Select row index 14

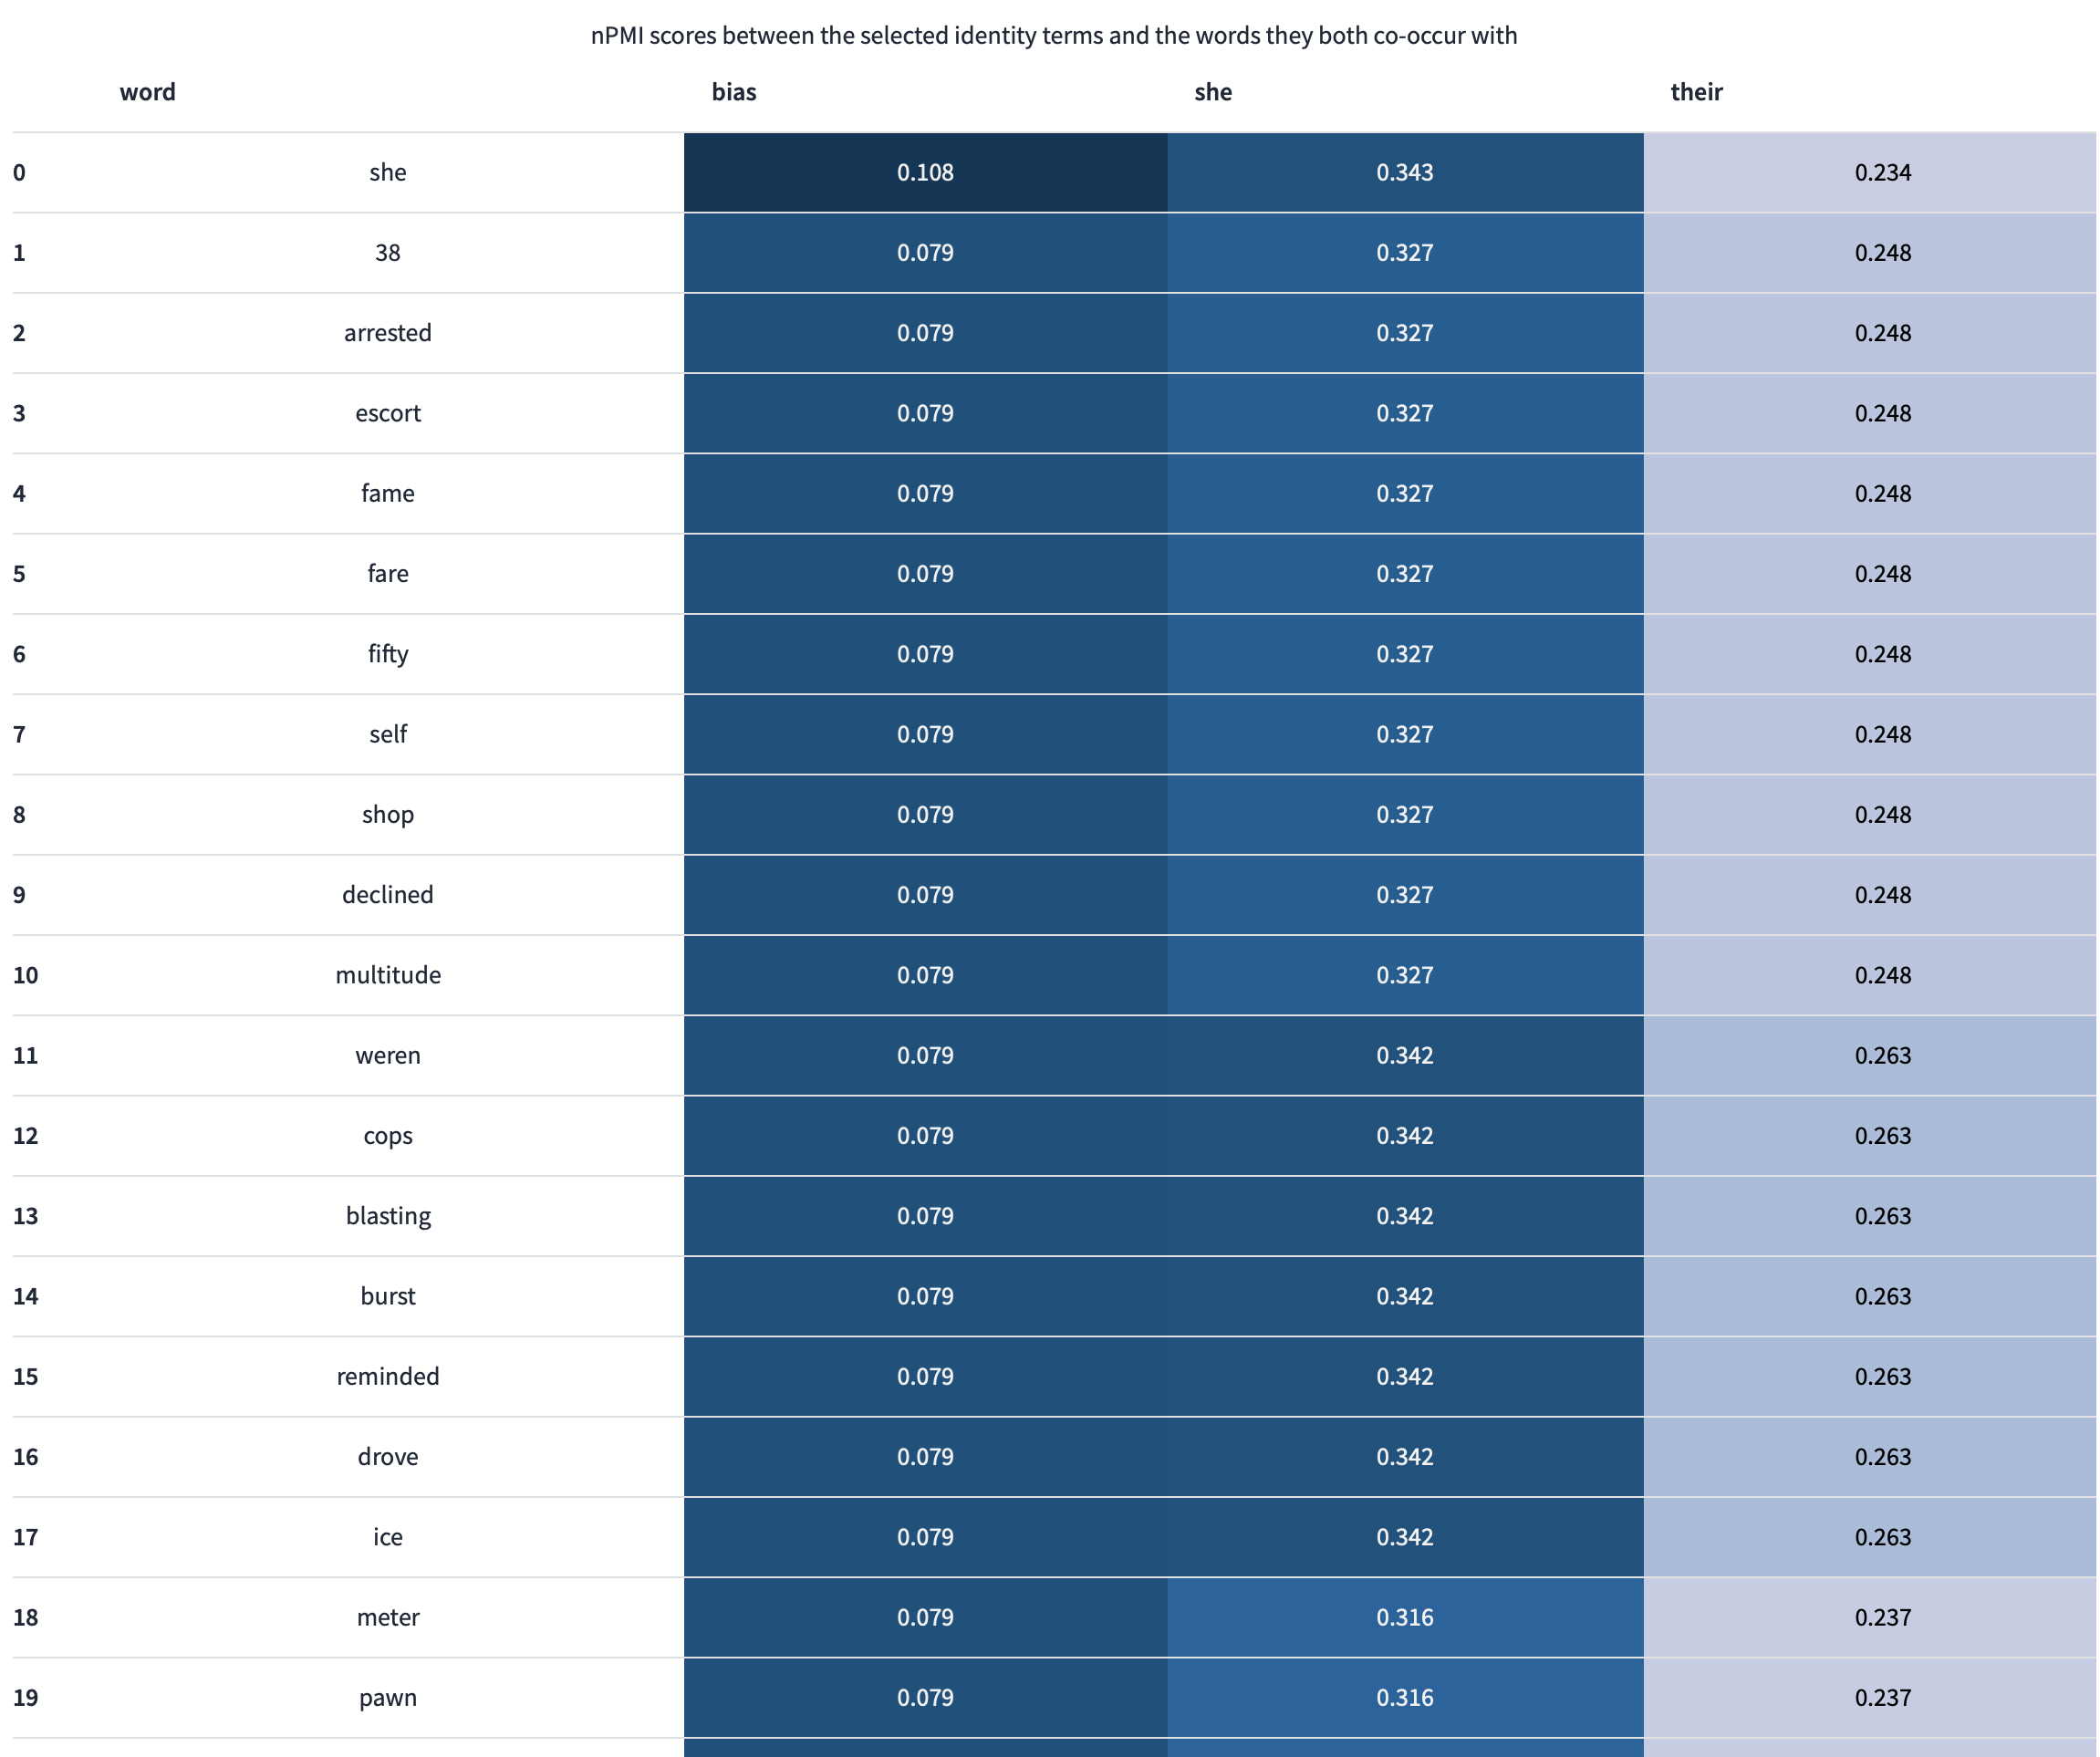point(25,1296)
